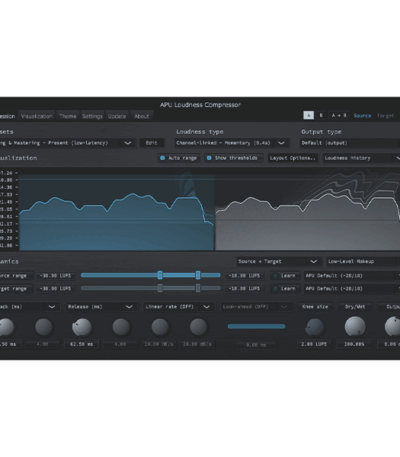Select the B state slot
The width and height of the screenshot is (400, 457).
click(x=321, y=115)
